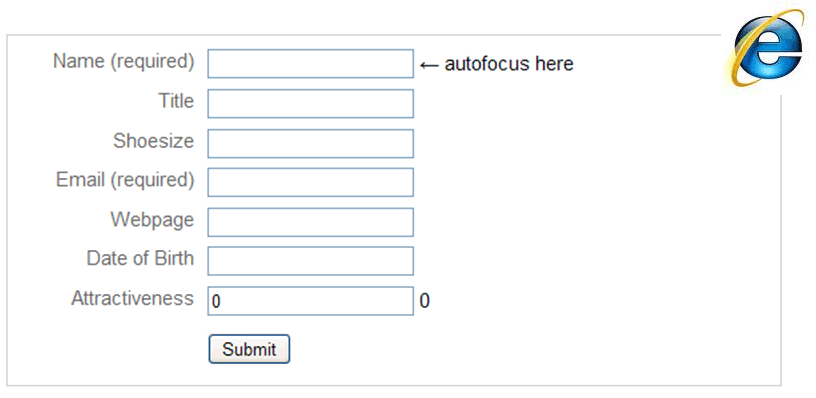Click into the Title input box

(311, 104)
